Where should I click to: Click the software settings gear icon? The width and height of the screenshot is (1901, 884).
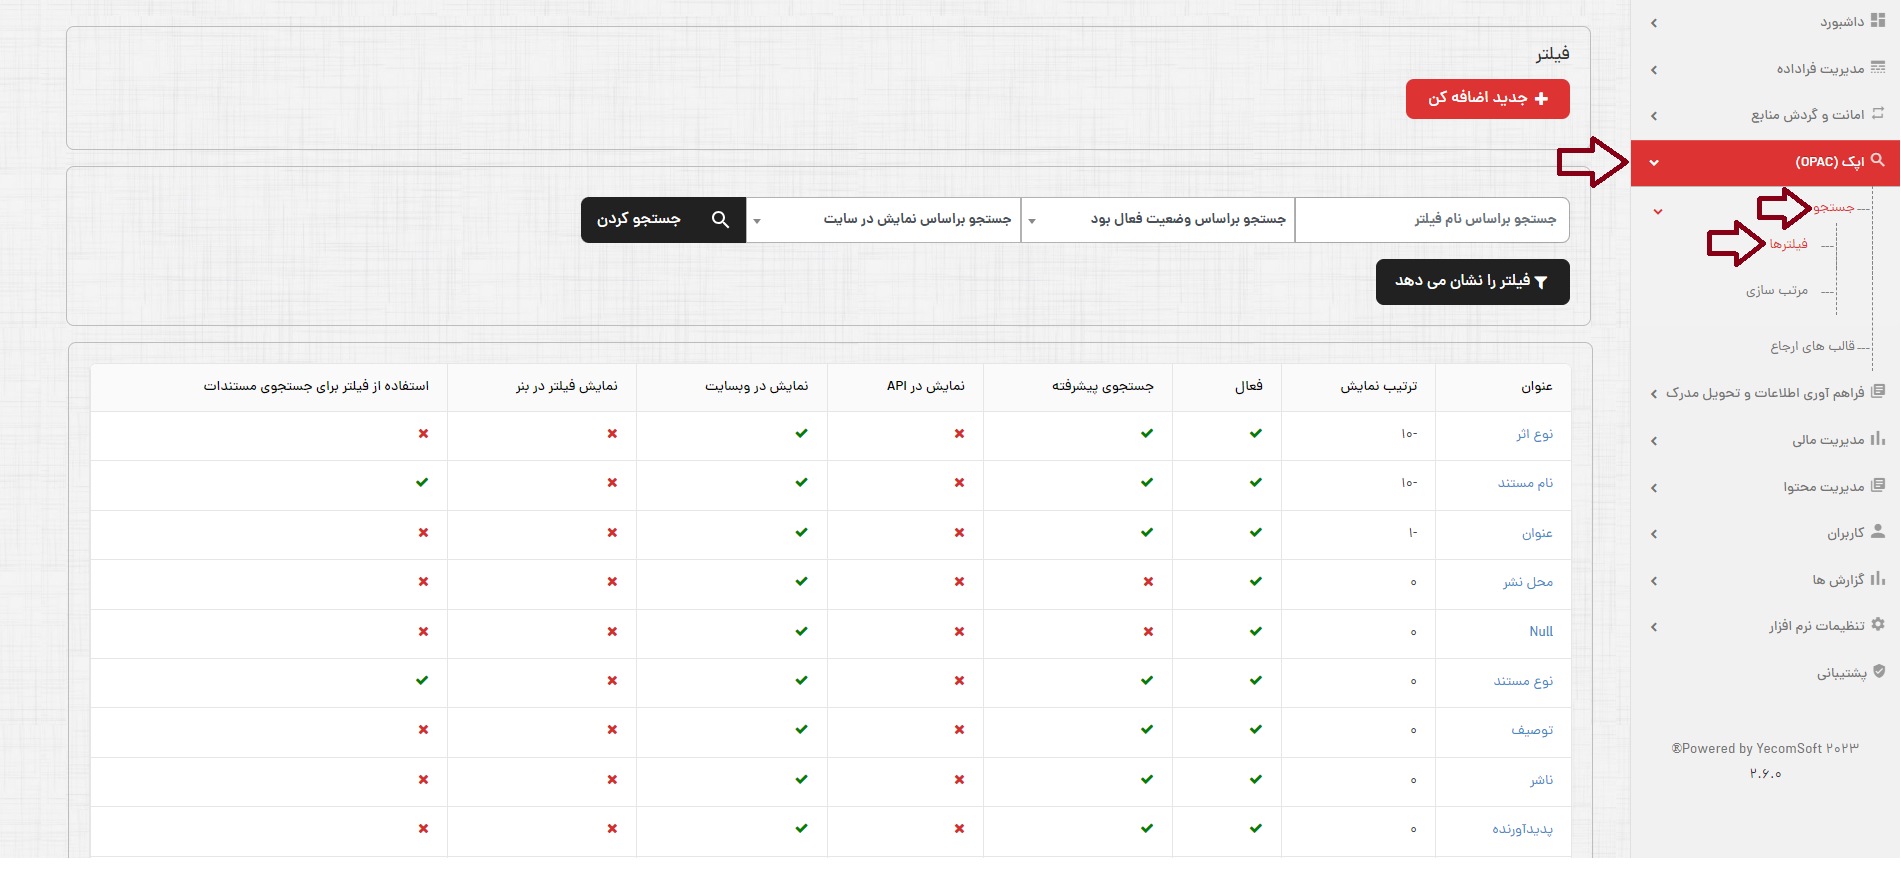(1877, 625)
